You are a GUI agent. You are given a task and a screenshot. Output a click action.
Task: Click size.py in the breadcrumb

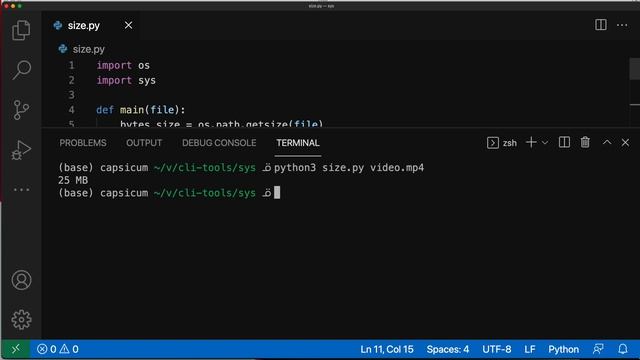click(89, 49)
